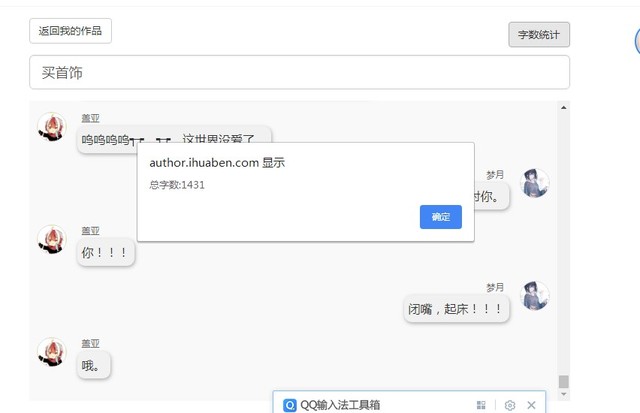Click the 盖亚 name above 哦。 bubble
The image size is (640, 413).
[x=91, y=343]
